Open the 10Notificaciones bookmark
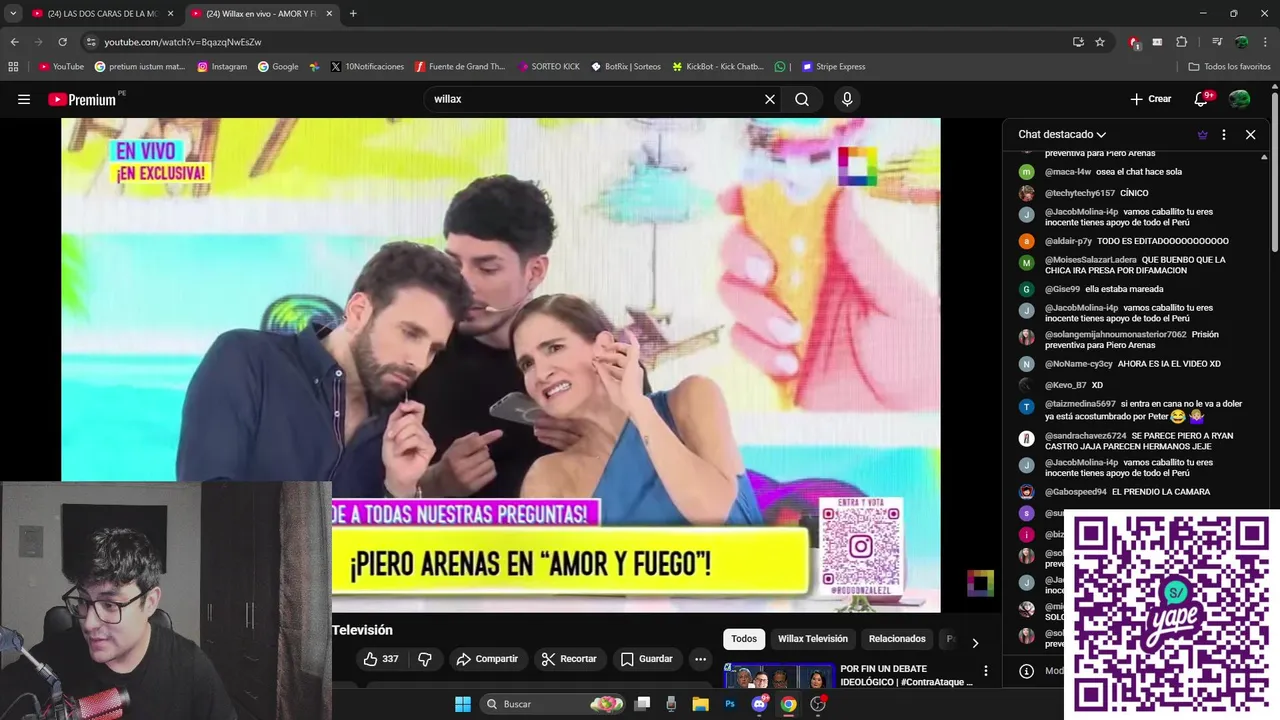 pos(367,66)
